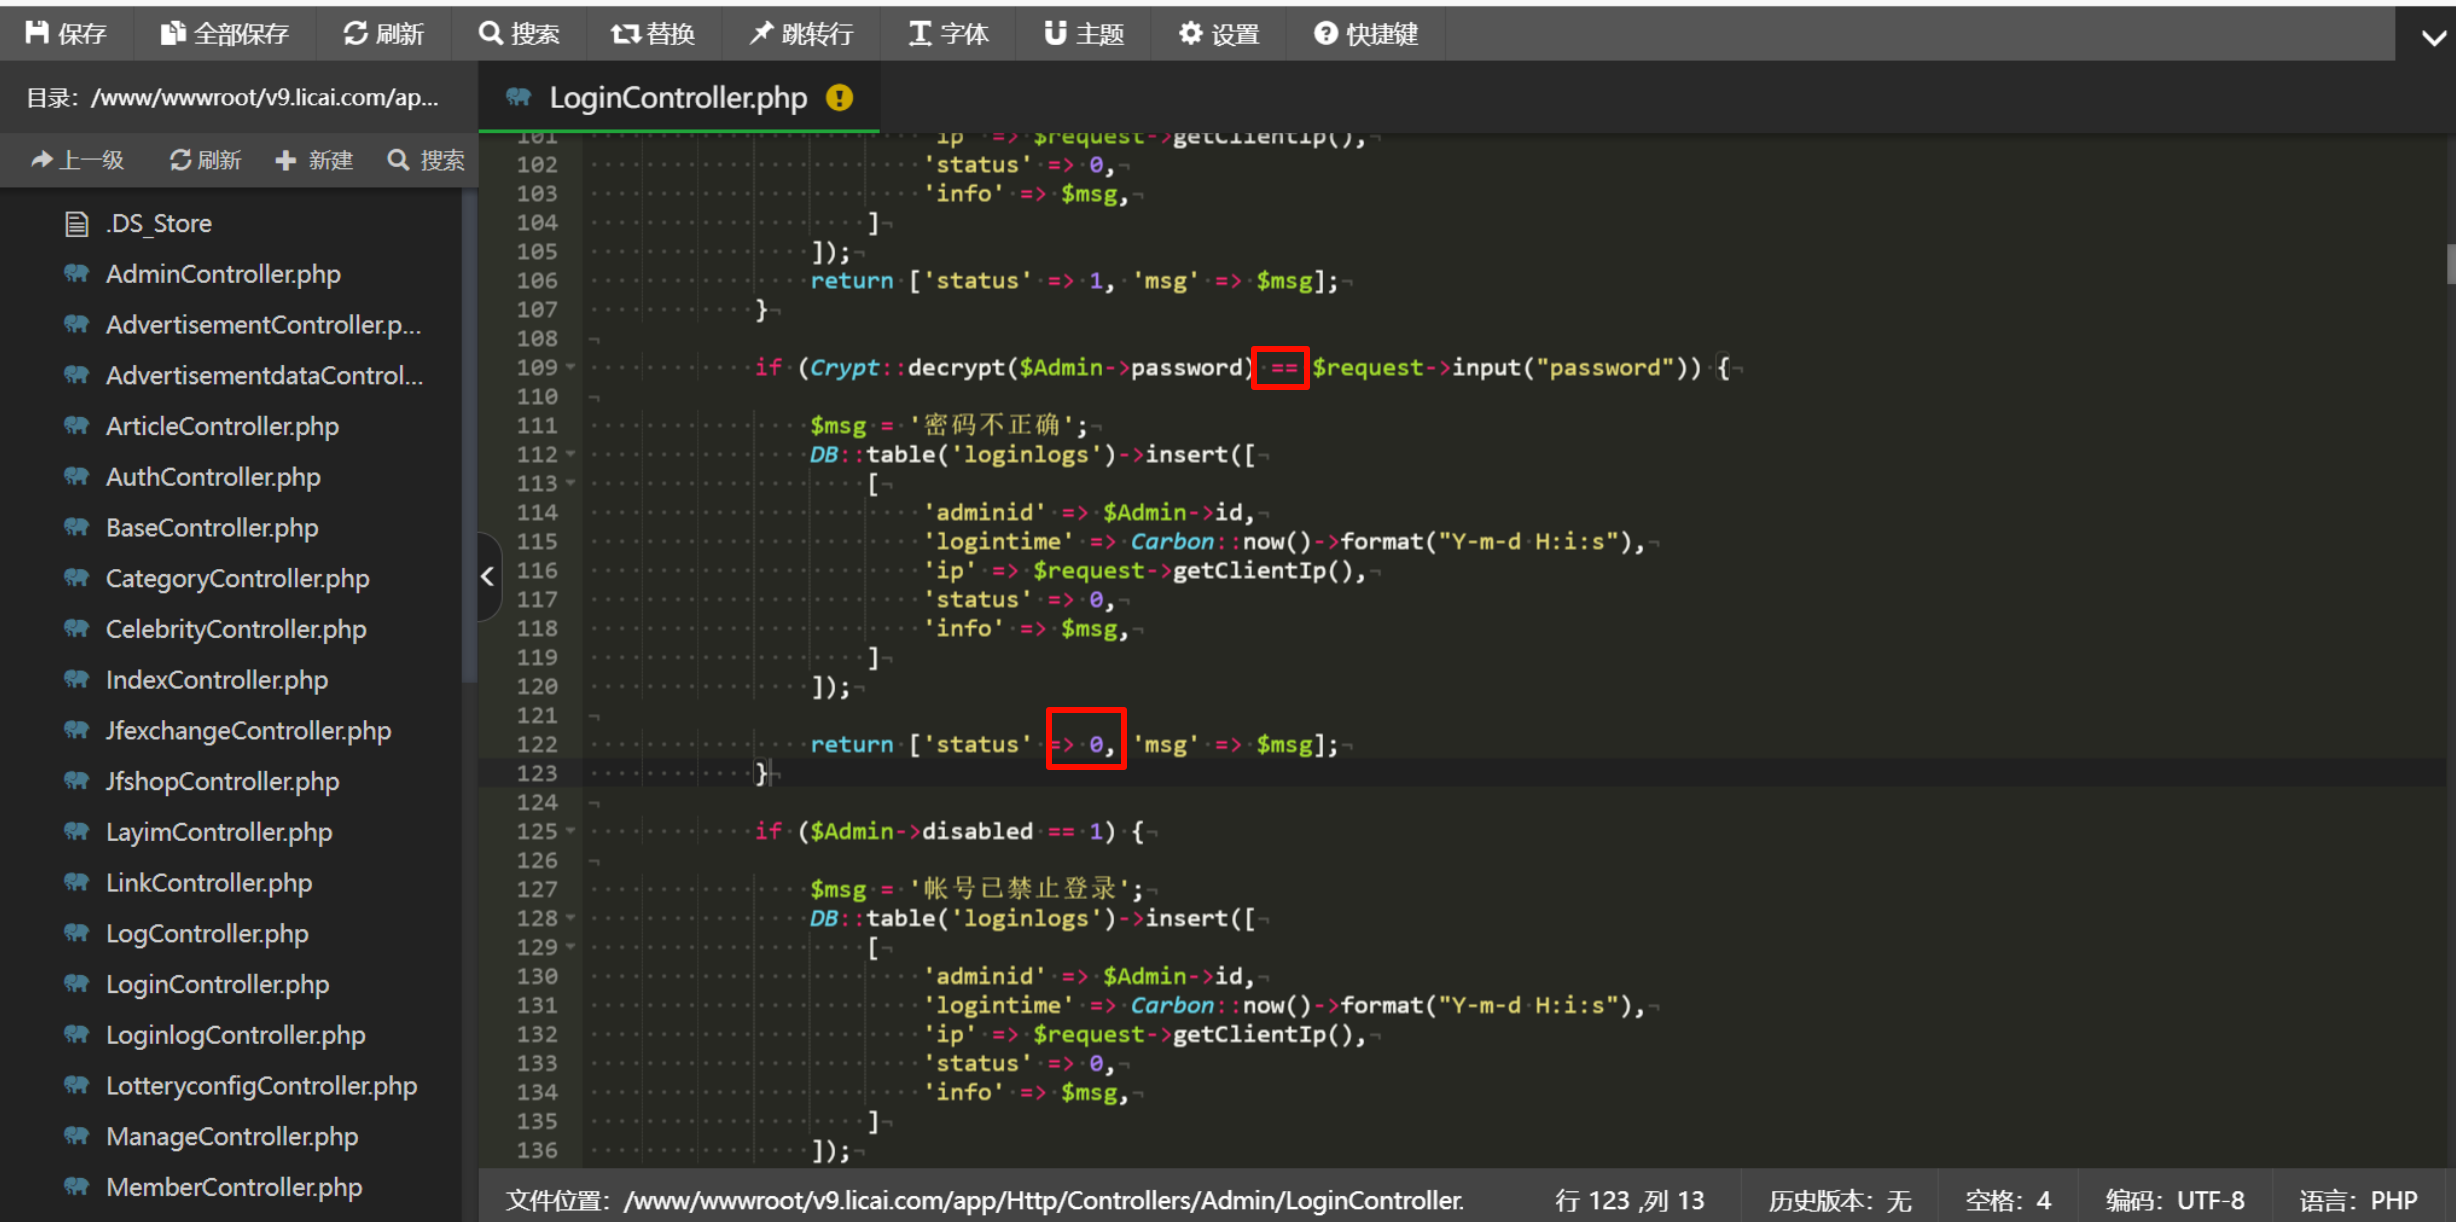Open CelebrityController.php

pyautogui.click(x=236, y=629)
